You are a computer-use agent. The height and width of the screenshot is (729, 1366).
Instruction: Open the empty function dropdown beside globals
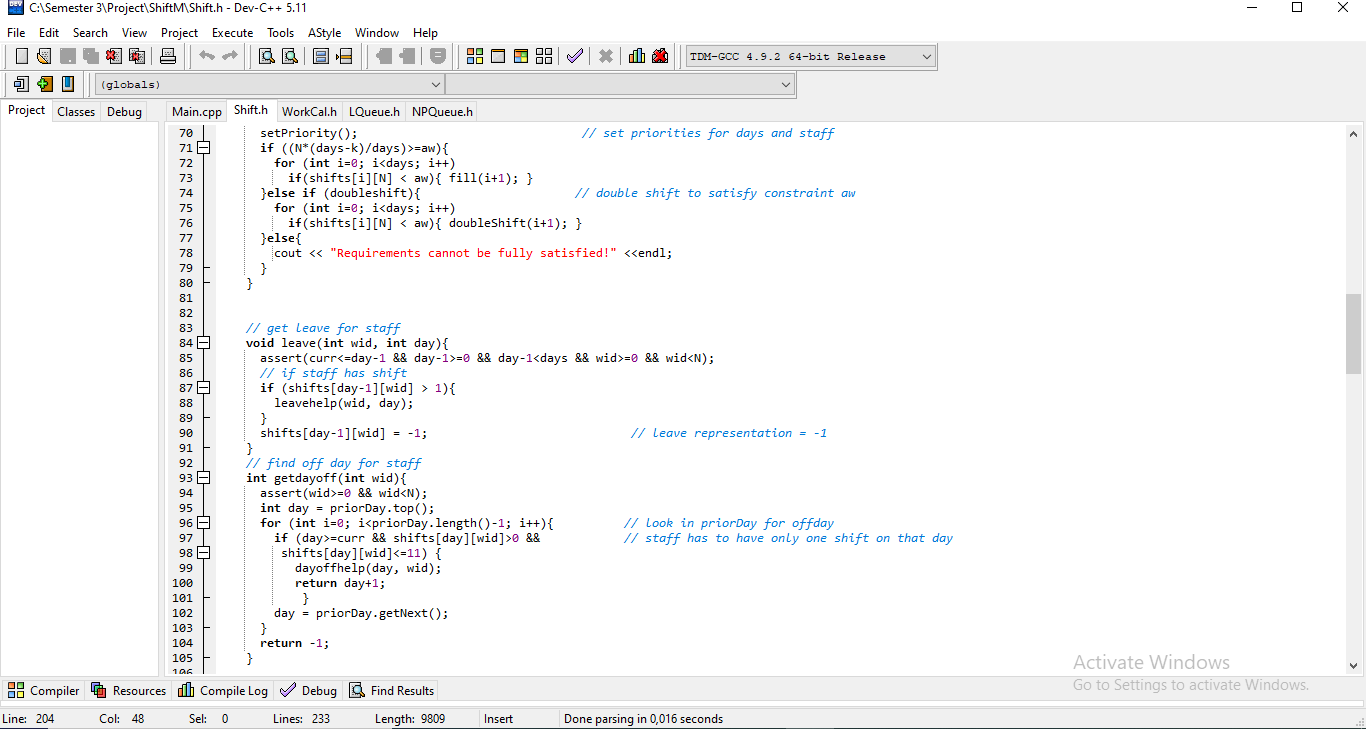(x=620, y=85)
